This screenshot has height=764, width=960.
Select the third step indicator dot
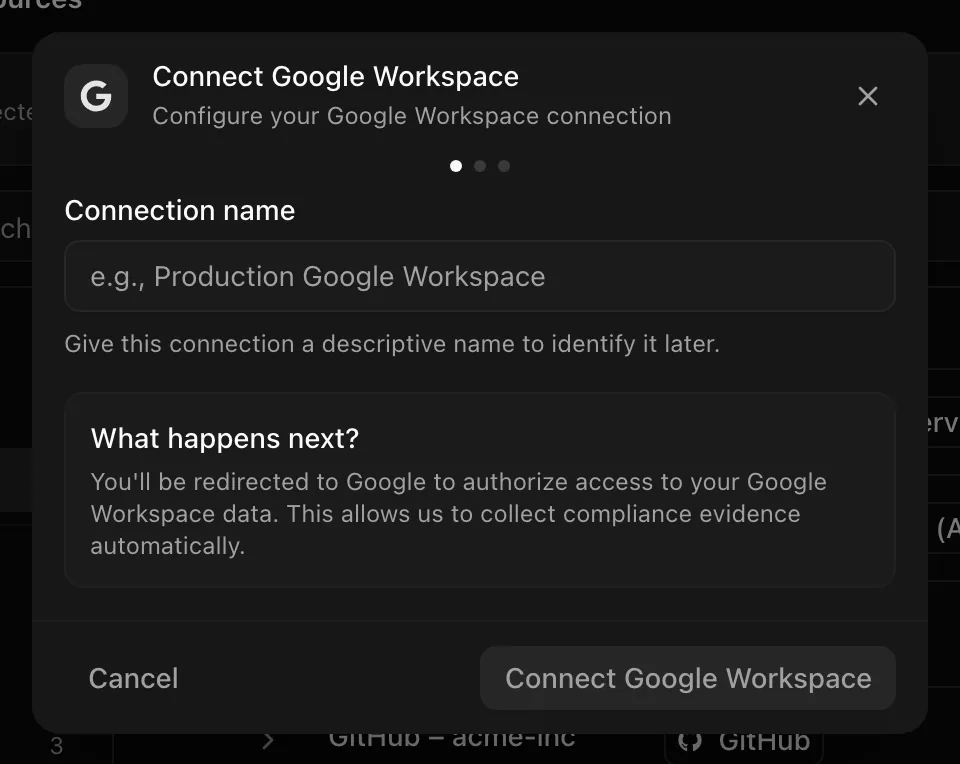pyautogui.click(x=504, y=166)
